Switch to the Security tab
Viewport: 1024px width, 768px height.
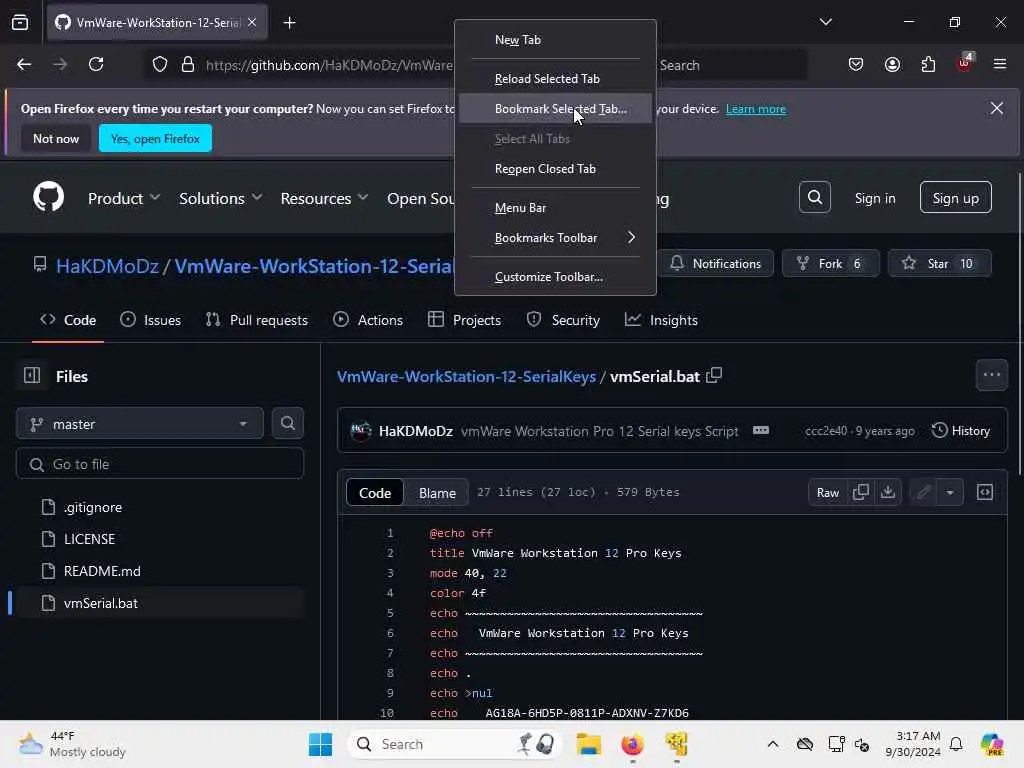(x=563, y=320)
